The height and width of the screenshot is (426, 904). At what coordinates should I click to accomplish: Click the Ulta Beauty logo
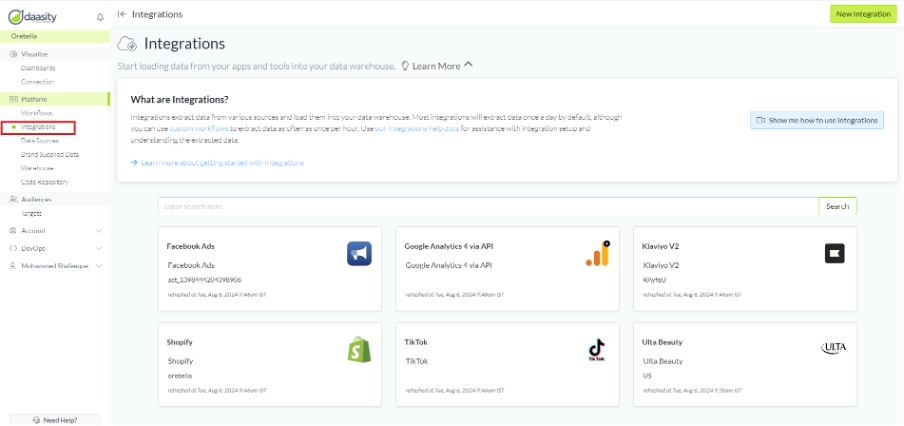click(833, 348)
